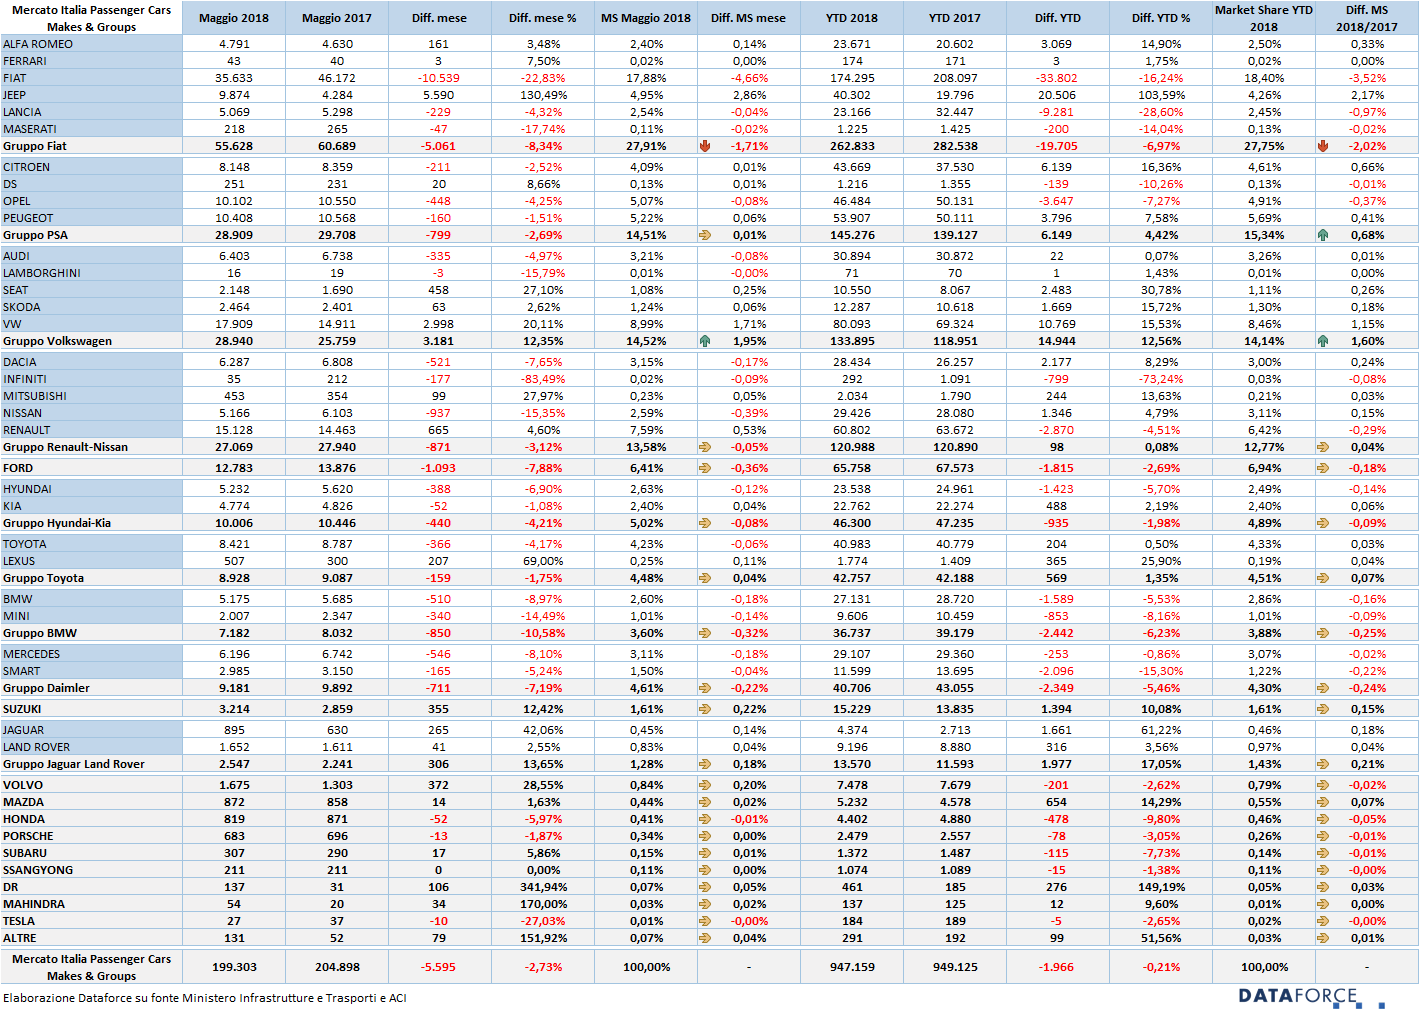Select the Market Share YTD 2018 header

tap(1264, 18)
